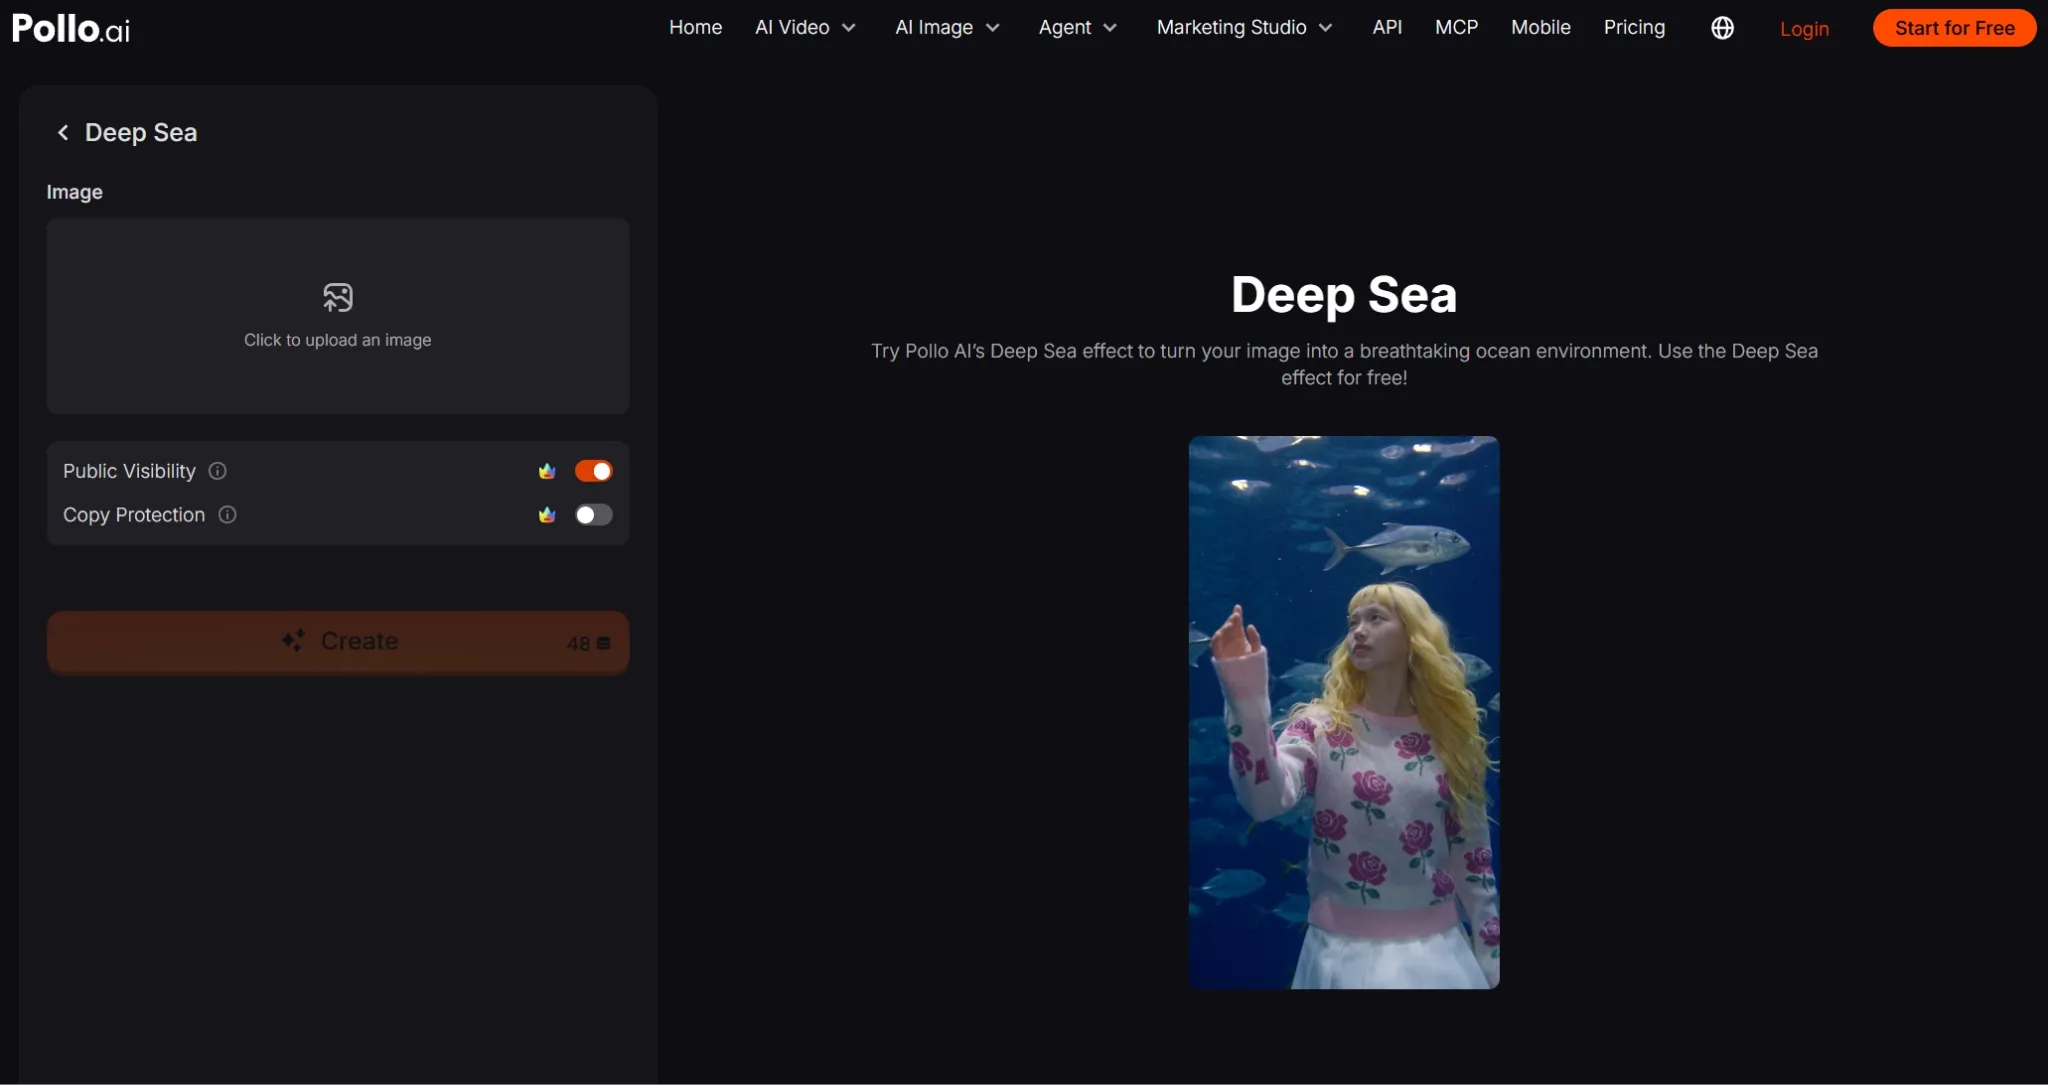Open the Mobile menu item
The image size is (2048, 1085).
(x=1540, y=28)
